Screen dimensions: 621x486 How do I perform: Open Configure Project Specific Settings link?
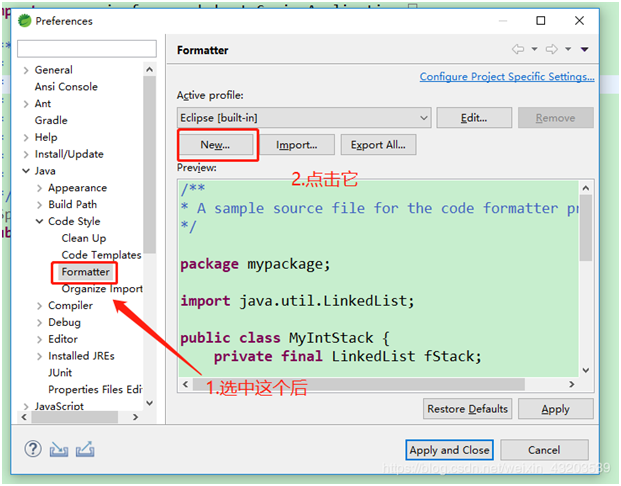[507, 76]
